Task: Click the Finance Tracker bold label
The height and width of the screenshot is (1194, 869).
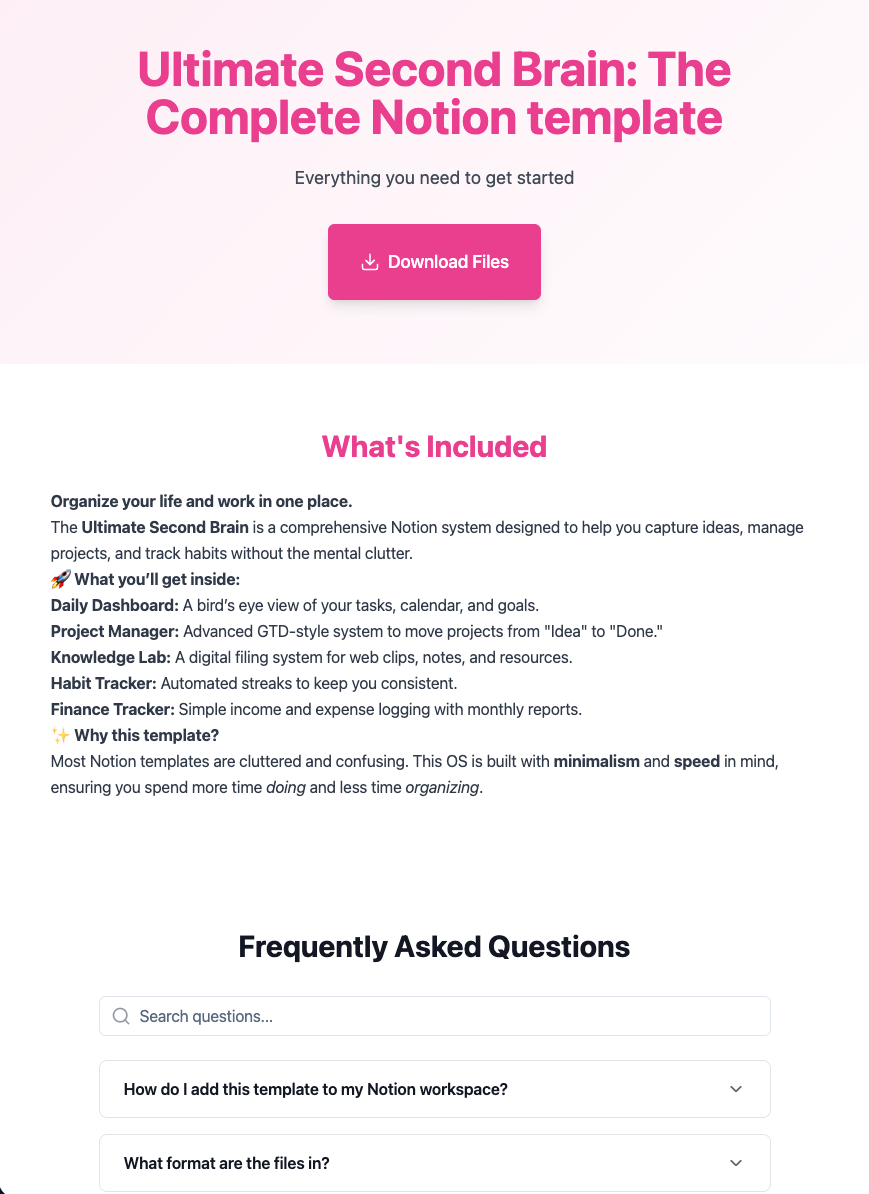Action: [x=113, y=709]
